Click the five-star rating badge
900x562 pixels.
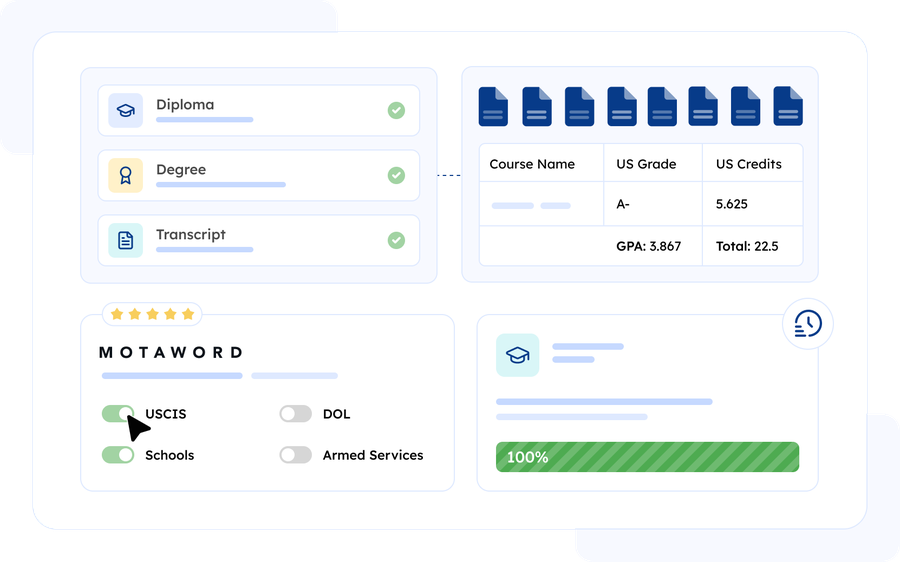(152, 314)
